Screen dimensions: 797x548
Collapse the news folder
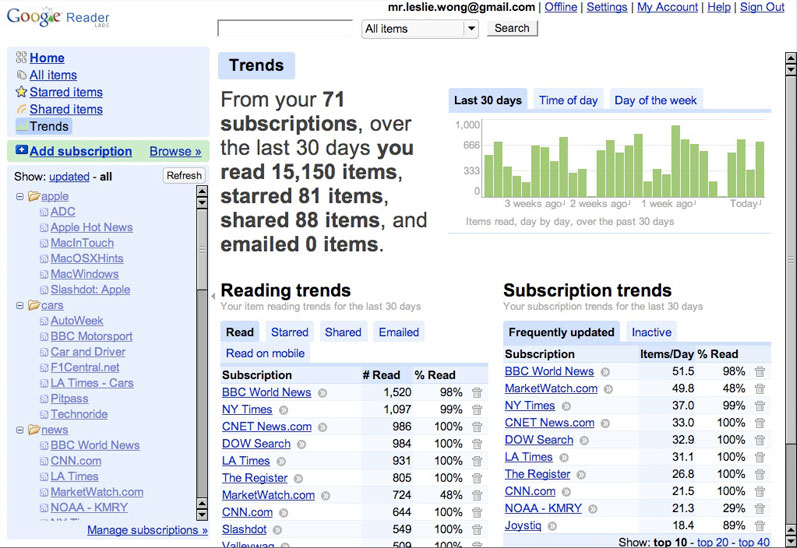click(20, 430)
